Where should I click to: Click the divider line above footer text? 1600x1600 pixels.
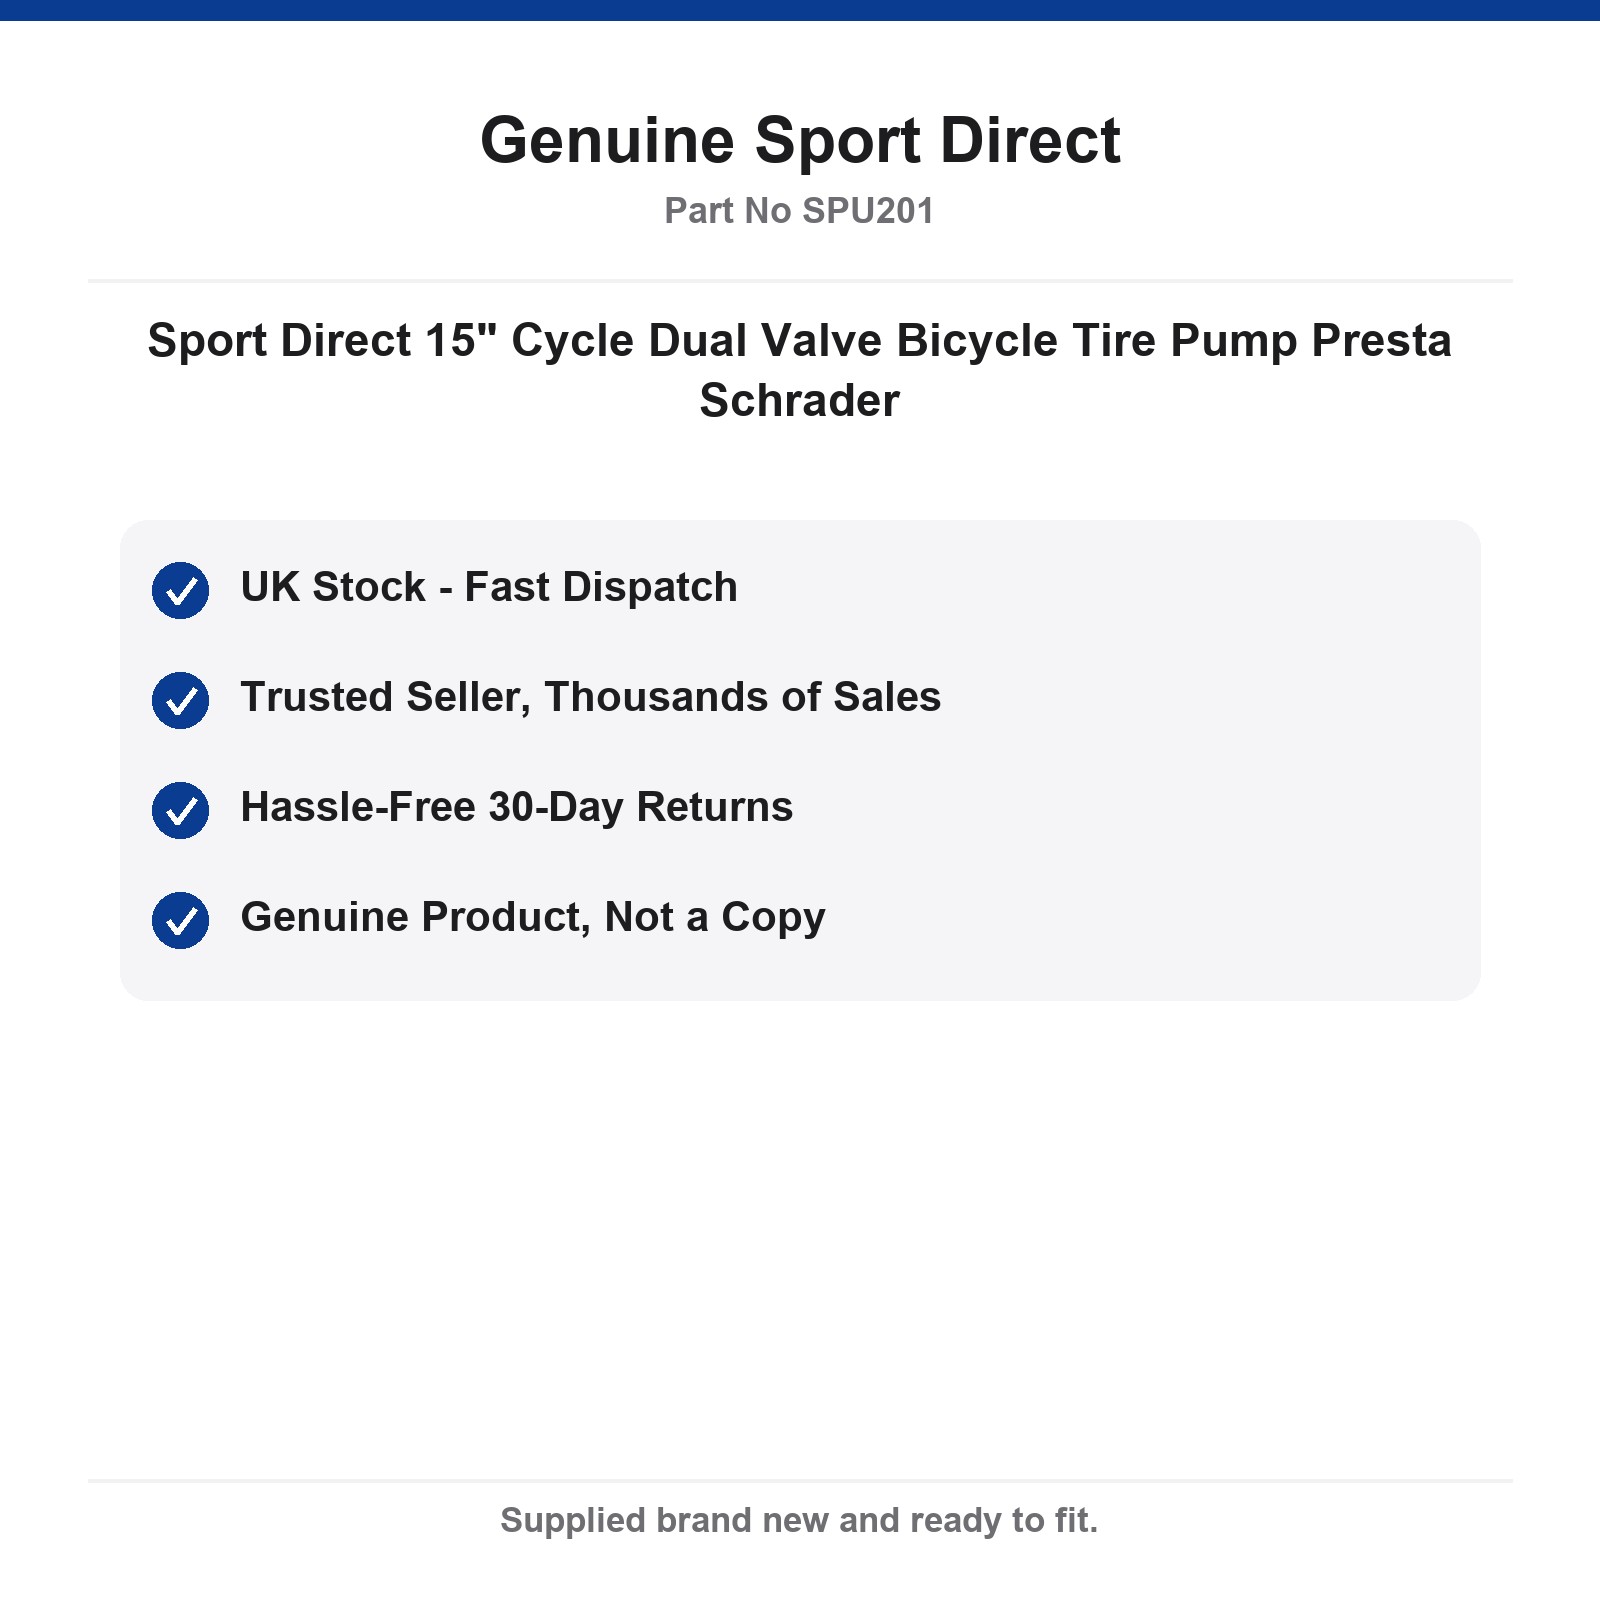coord(800,1481)
